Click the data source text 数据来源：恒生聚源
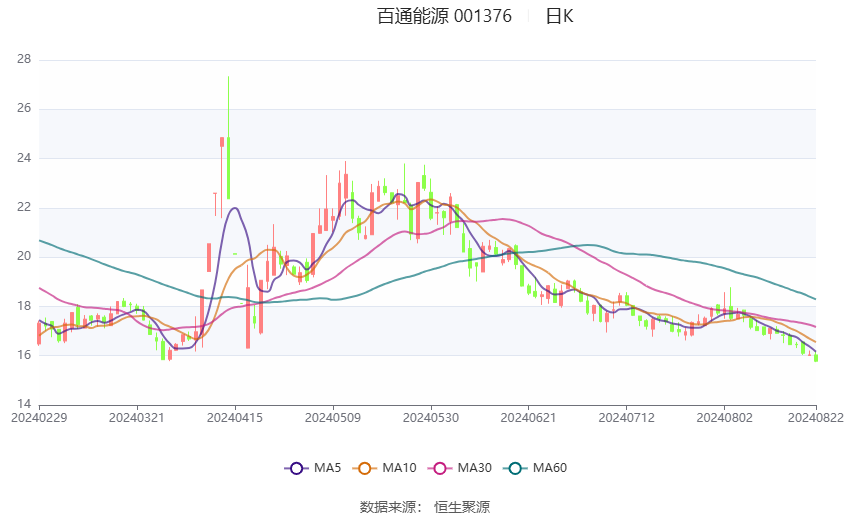 tap(425, 507)
